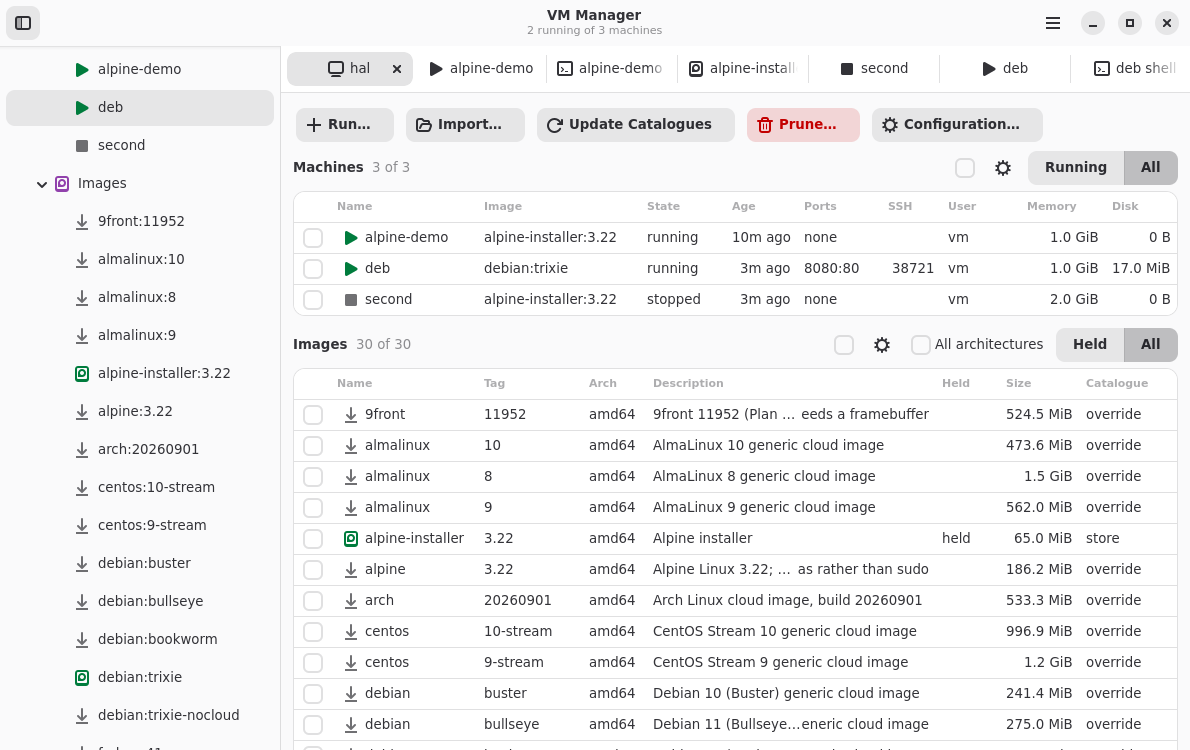Click the play icon in deb machine row
The image size is (1190, 750).
351,269
